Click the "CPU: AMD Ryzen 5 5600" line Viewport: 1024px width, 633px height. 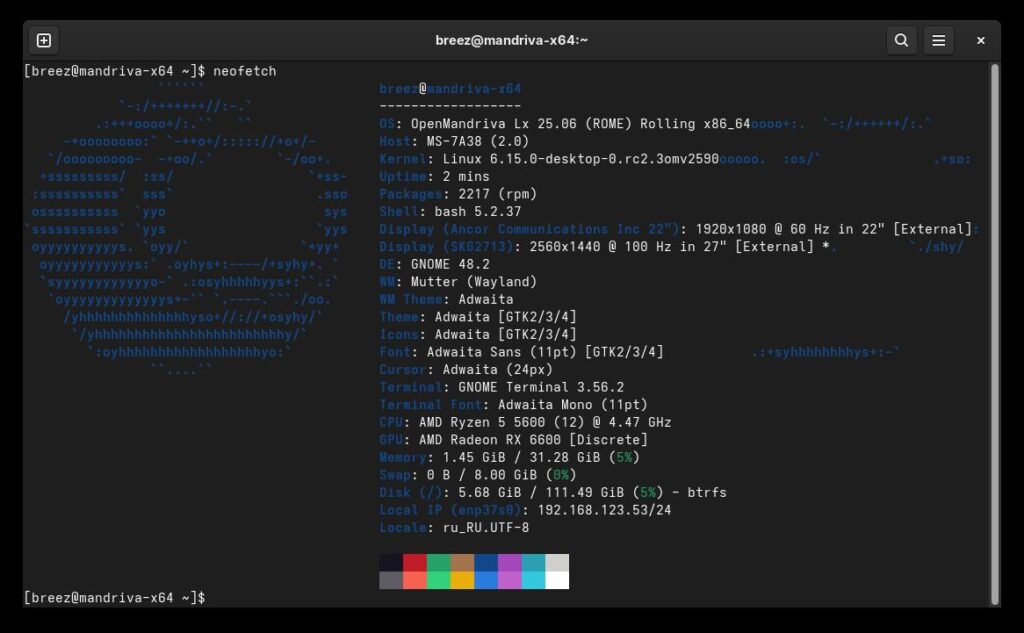point(525,423)
